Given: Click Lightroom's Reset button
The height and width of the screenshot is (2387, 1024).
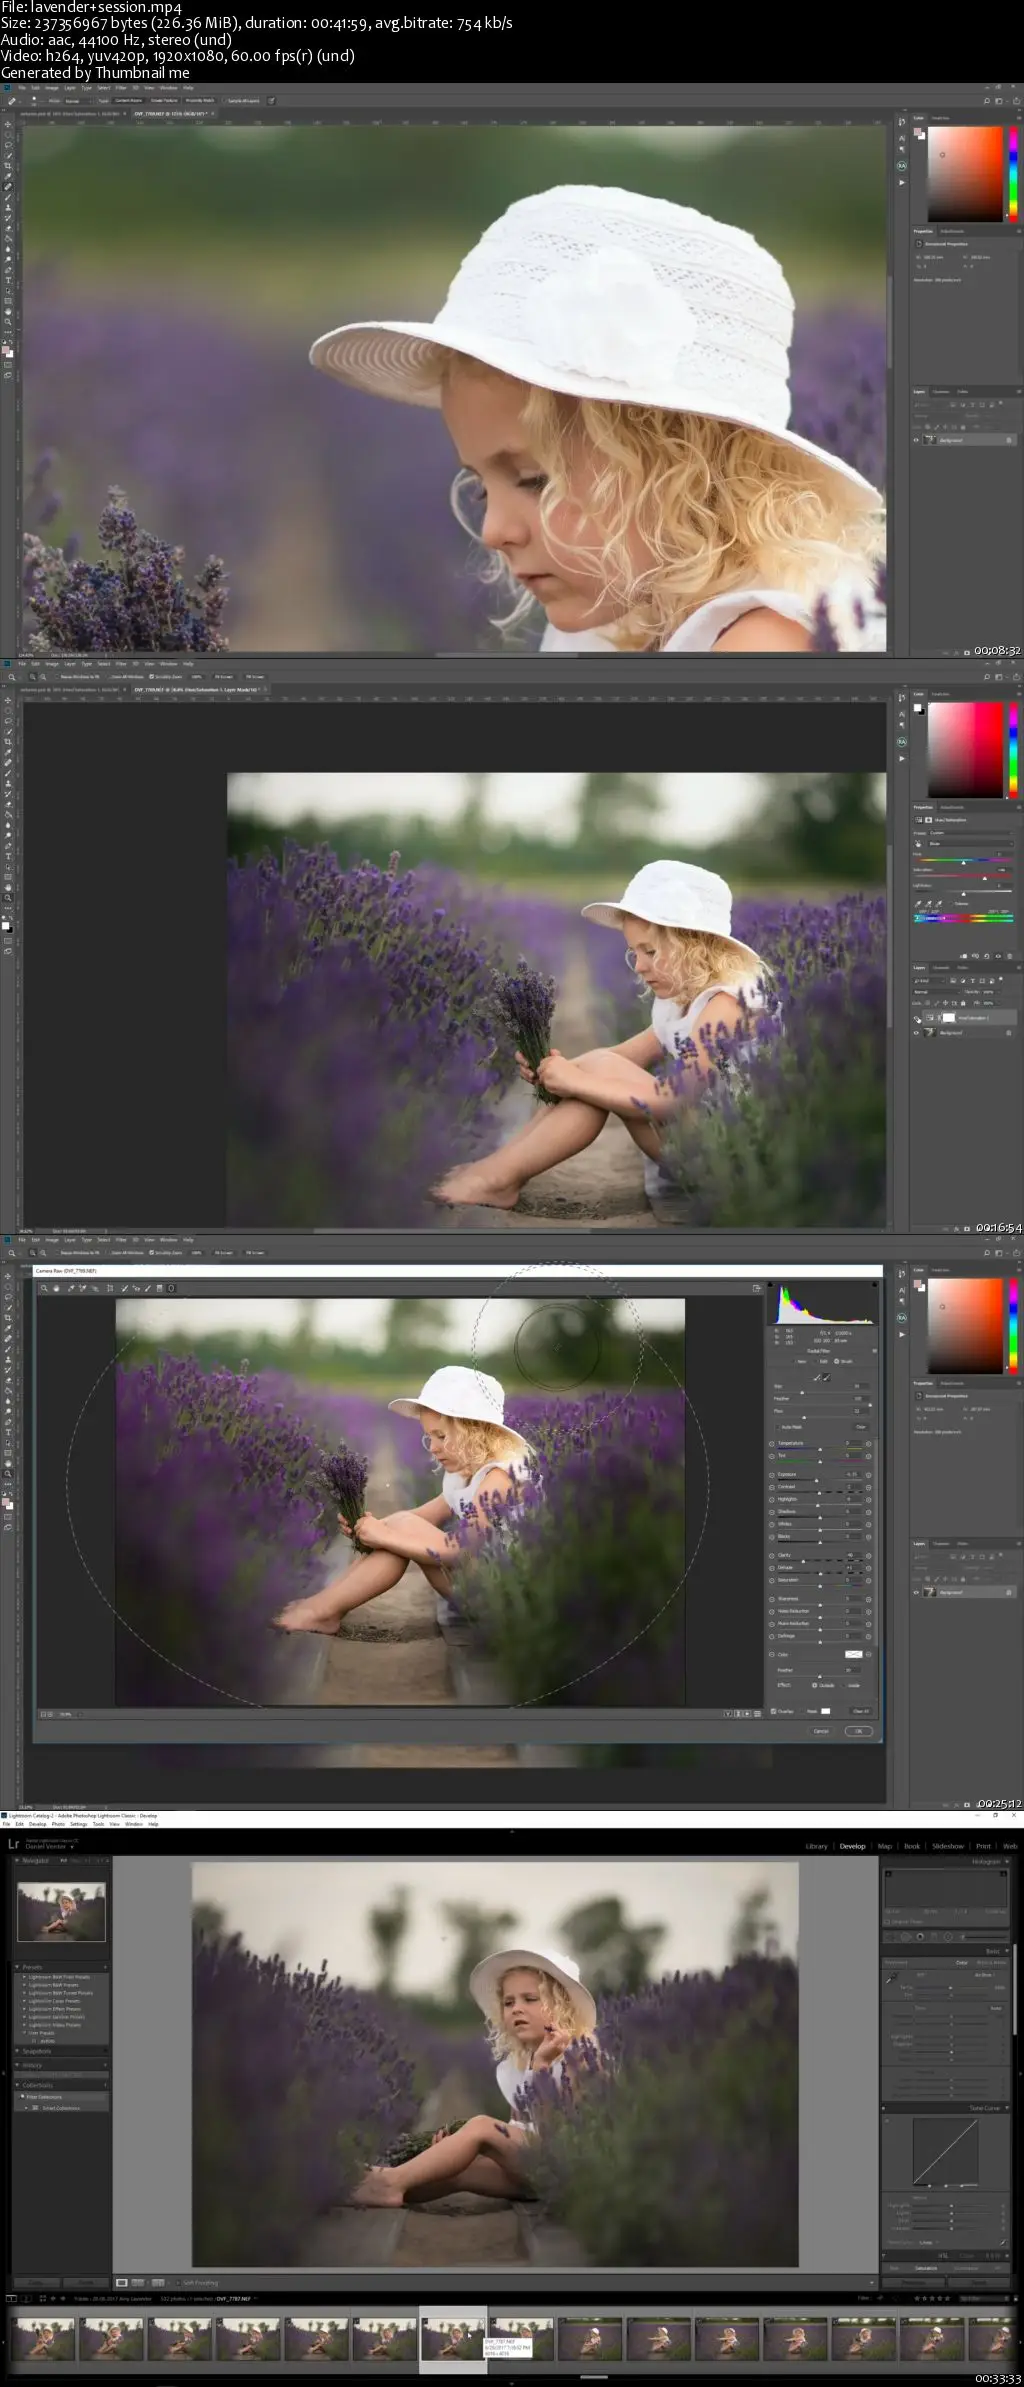Looking at the screenshot, I should coord(979,2283).
